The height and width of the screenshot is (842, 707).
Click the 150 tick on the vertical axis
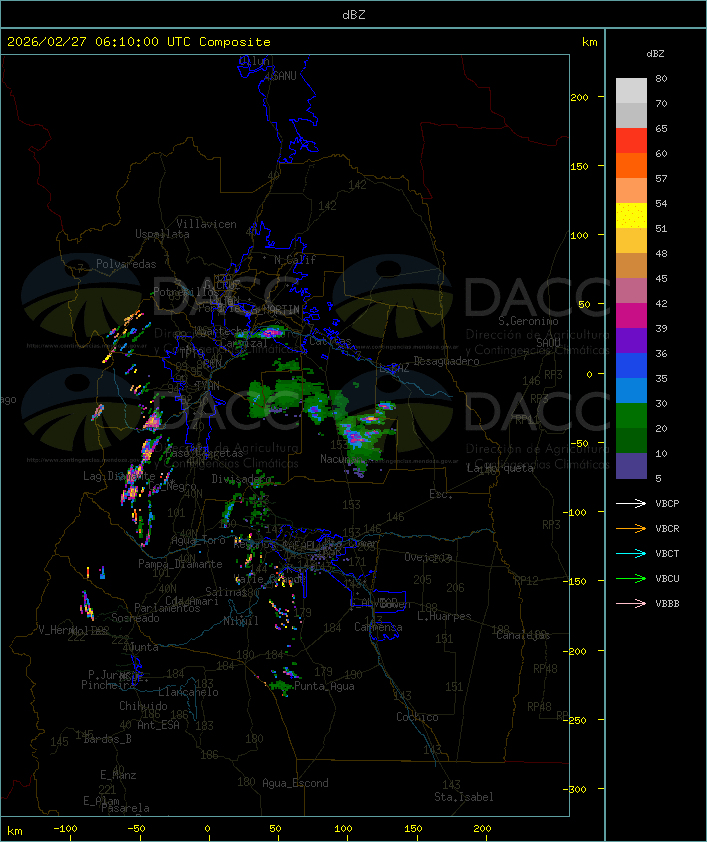(x=579, y=166)
